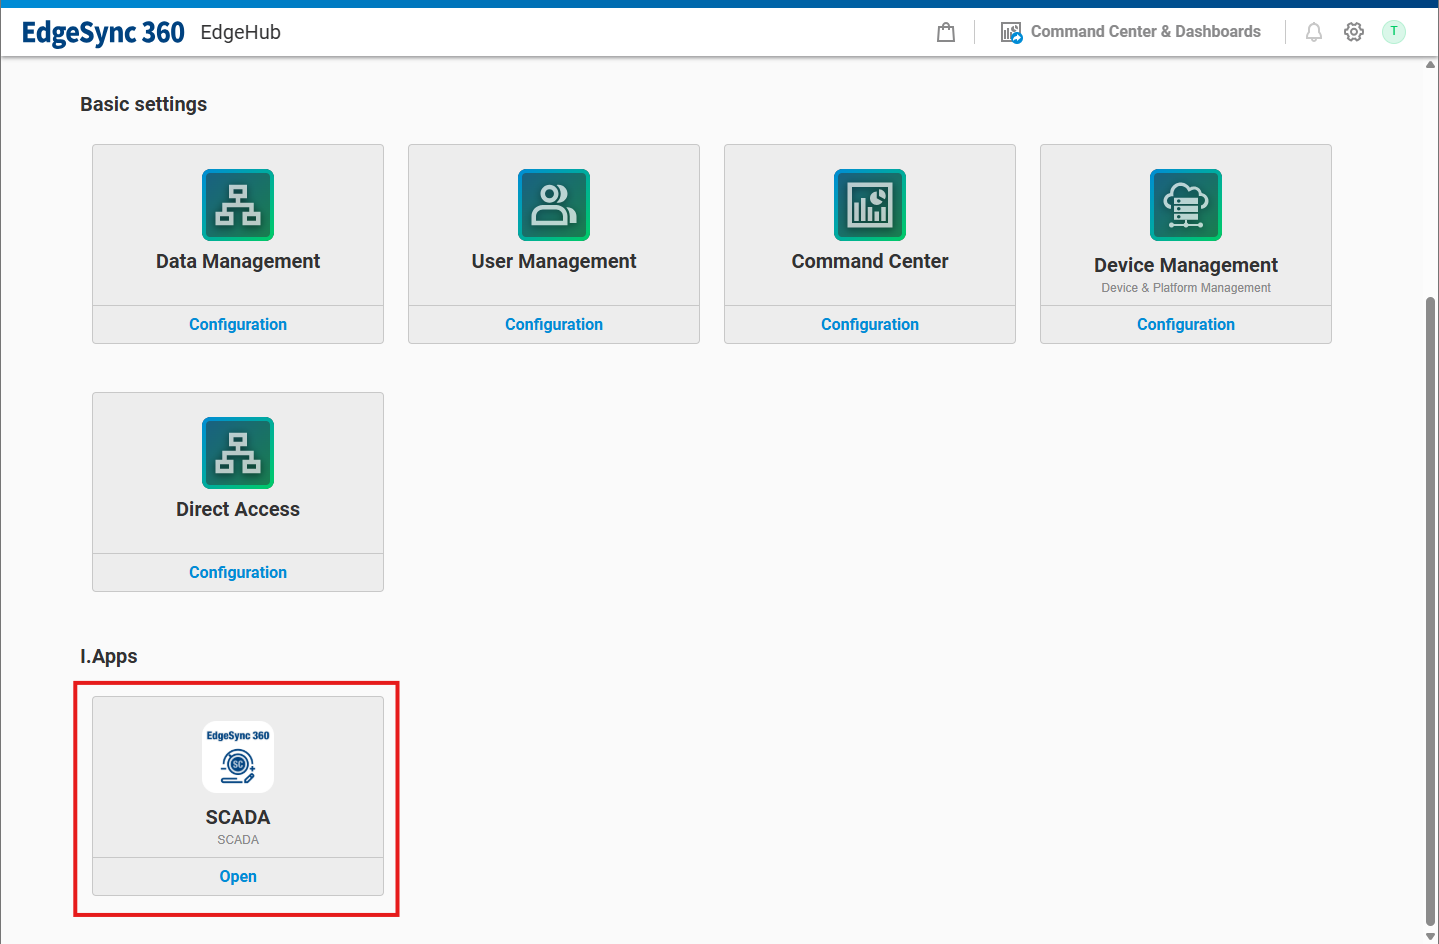
Task: Open Configuration under Command Center
Action: (870, 324)
